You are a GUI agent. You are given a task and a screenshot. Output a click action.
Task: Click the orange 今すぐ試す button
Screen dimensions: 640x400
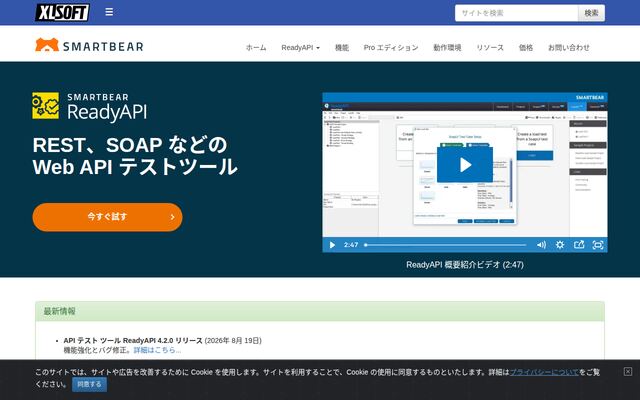coord(107,217)
